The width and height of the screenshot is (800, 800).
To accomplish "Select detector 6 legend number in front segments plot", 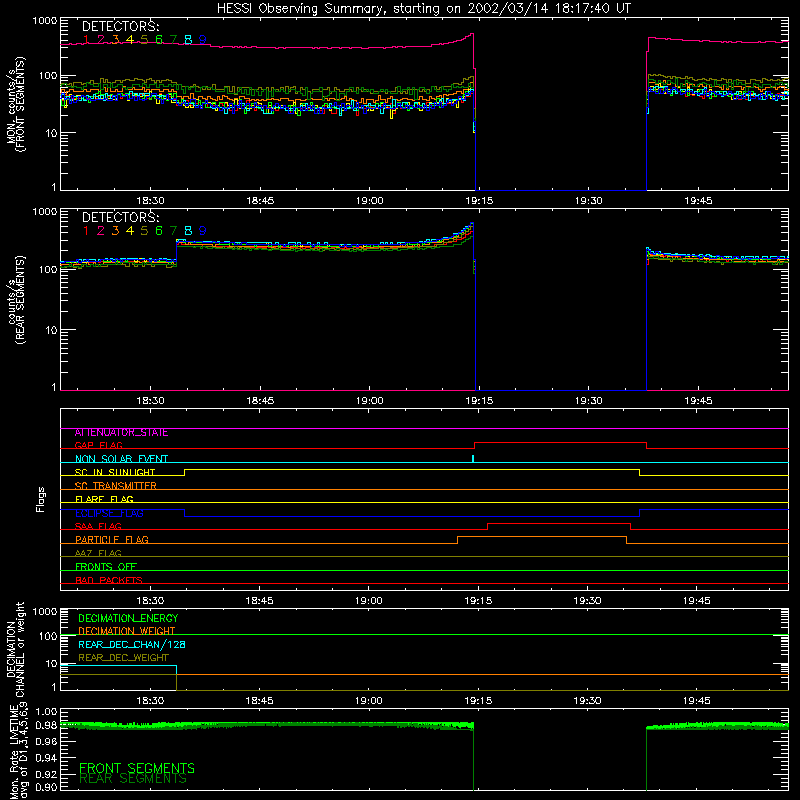I will [x=159, y=39].
